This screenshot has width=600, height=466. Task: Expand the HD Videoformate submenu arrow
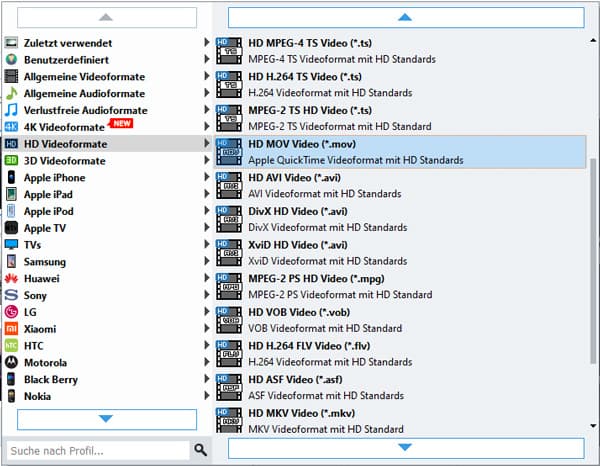click(x=207, y=143)
